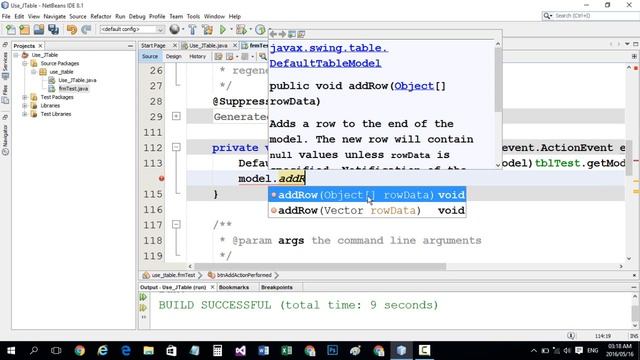
Task: Open Calculator from the taskbar
Action: (x=217, y=350)
